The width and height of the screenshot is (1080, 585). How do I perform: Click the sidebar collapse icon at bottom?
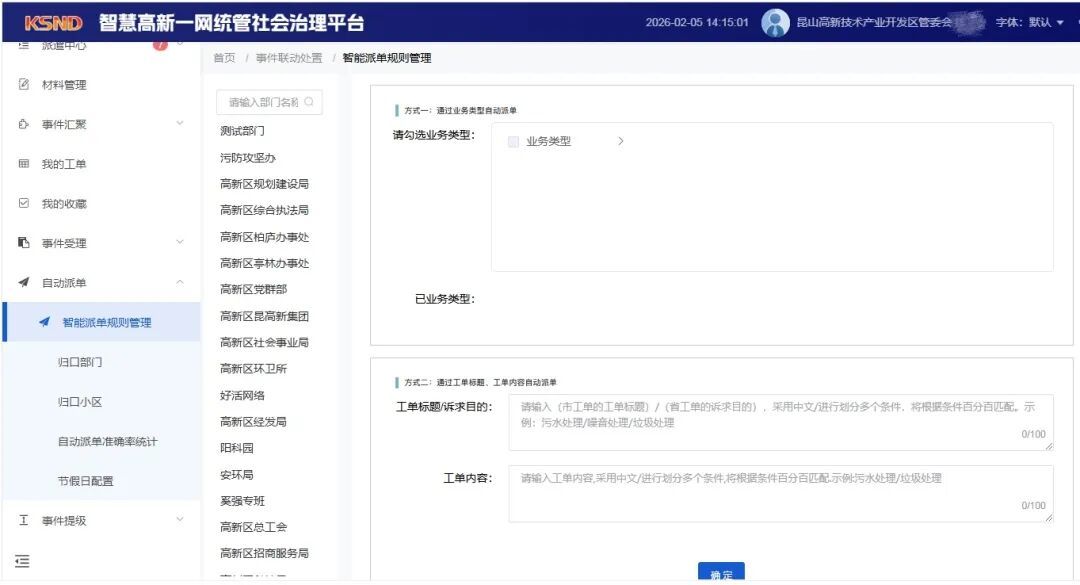pyautogui.click(x=23, y=561)
